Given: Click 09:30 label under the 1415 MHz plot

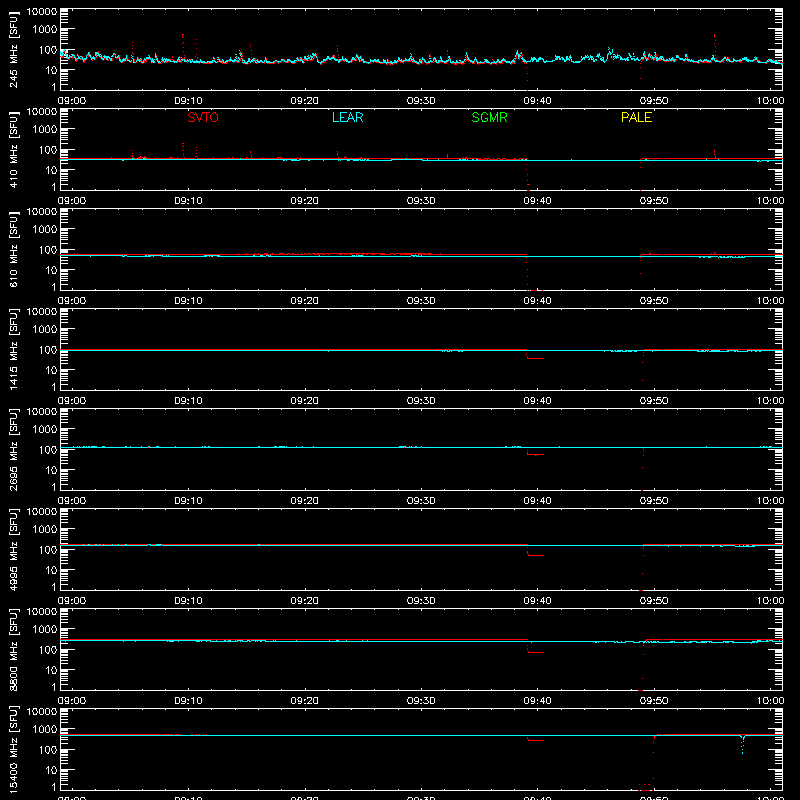Looking at the screenshot, I should (421, 401).
